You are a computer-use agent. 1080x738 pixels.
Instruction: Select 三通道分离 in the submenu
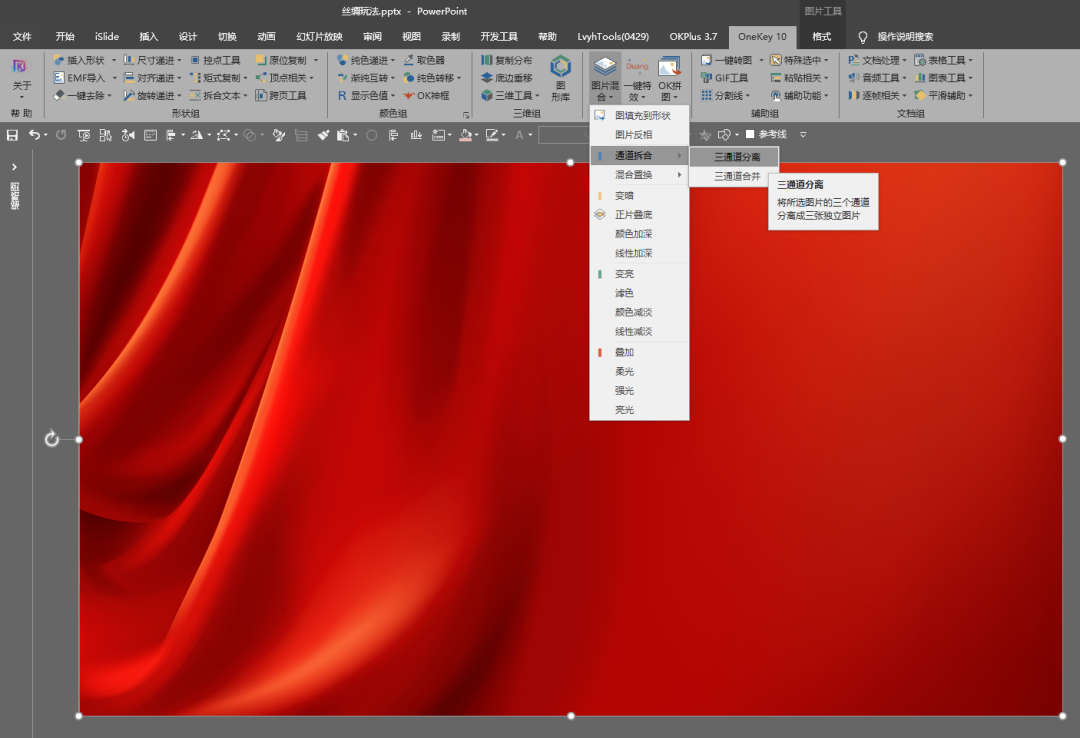734,156
